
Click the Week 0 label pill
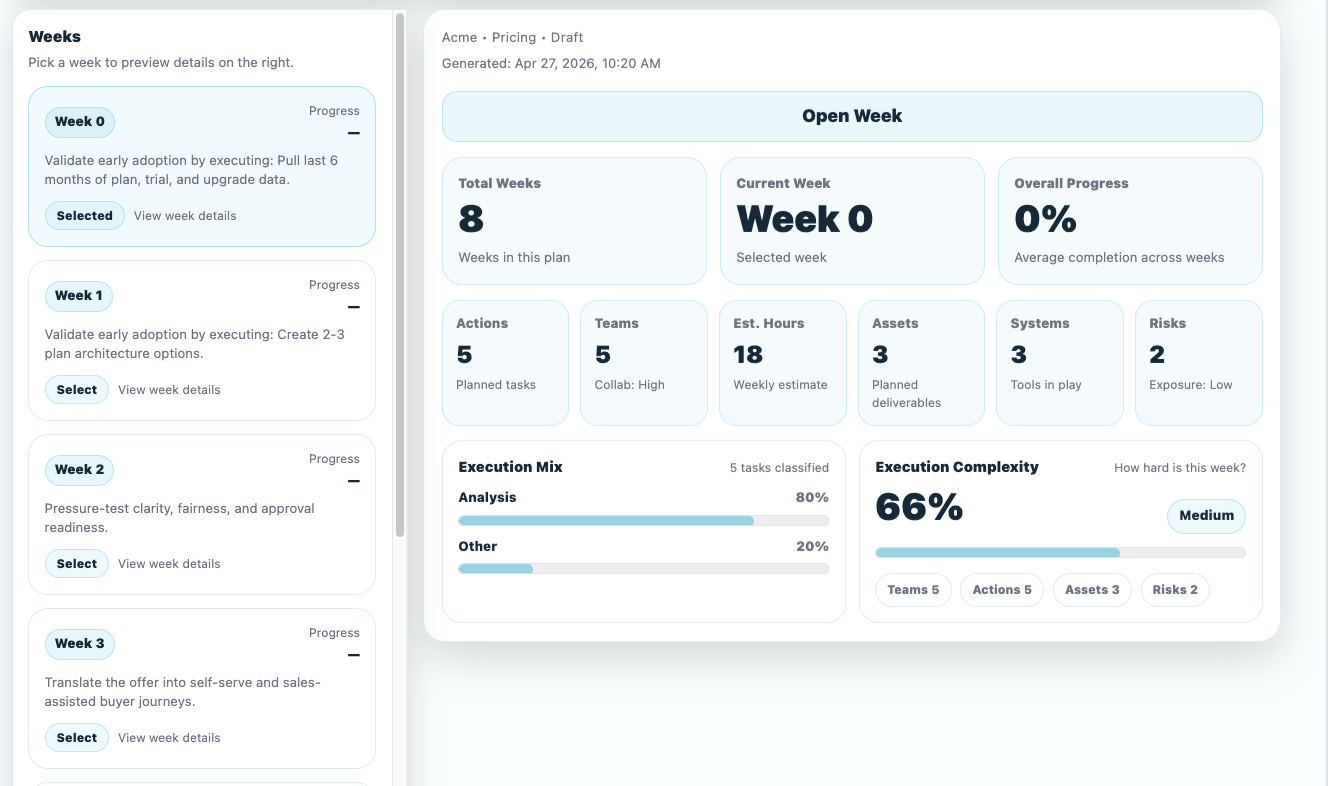[x=80, y=122]
